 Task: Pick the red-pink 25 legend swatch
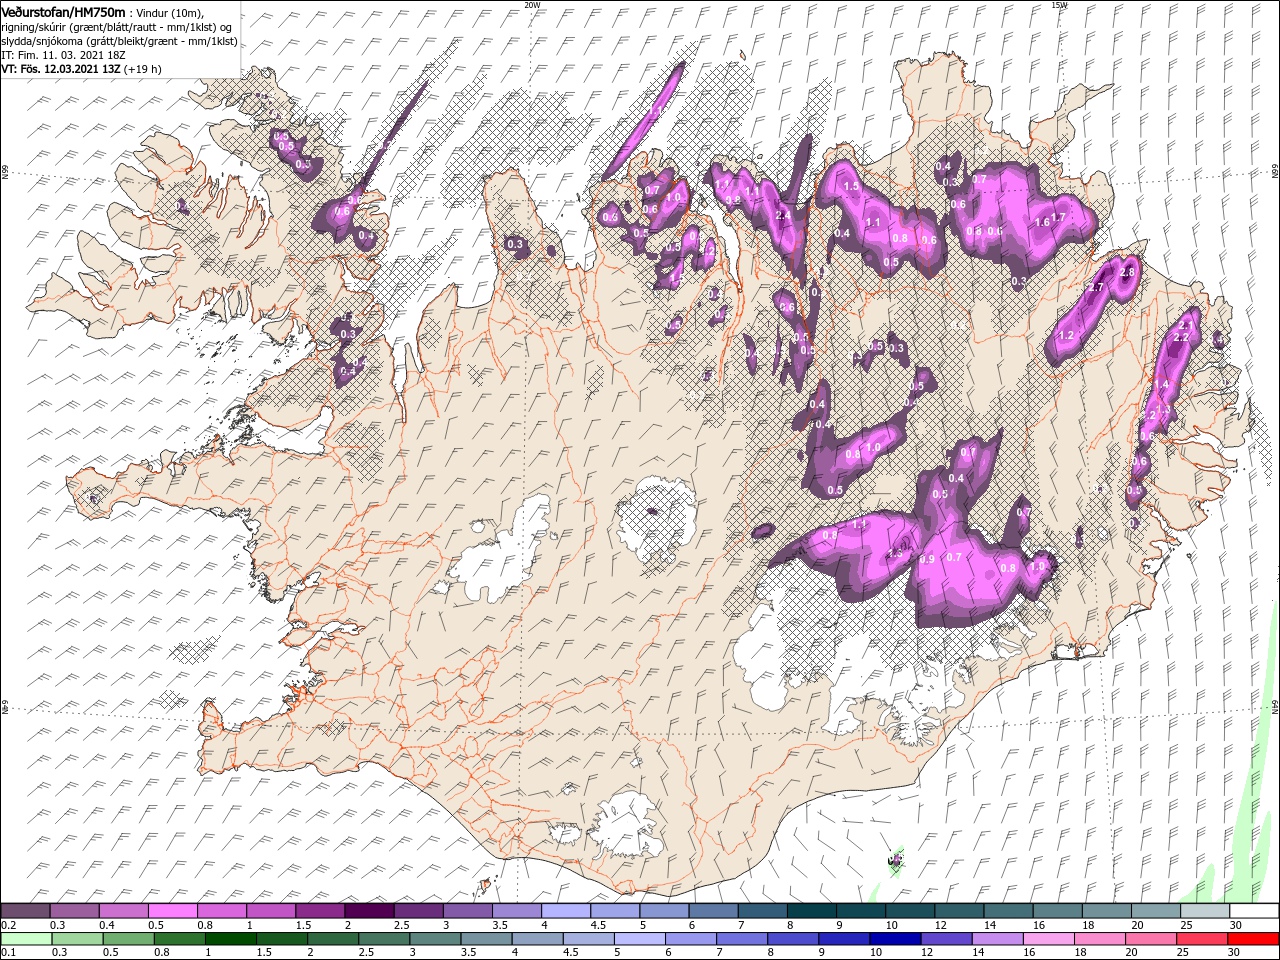point(1201,938)
